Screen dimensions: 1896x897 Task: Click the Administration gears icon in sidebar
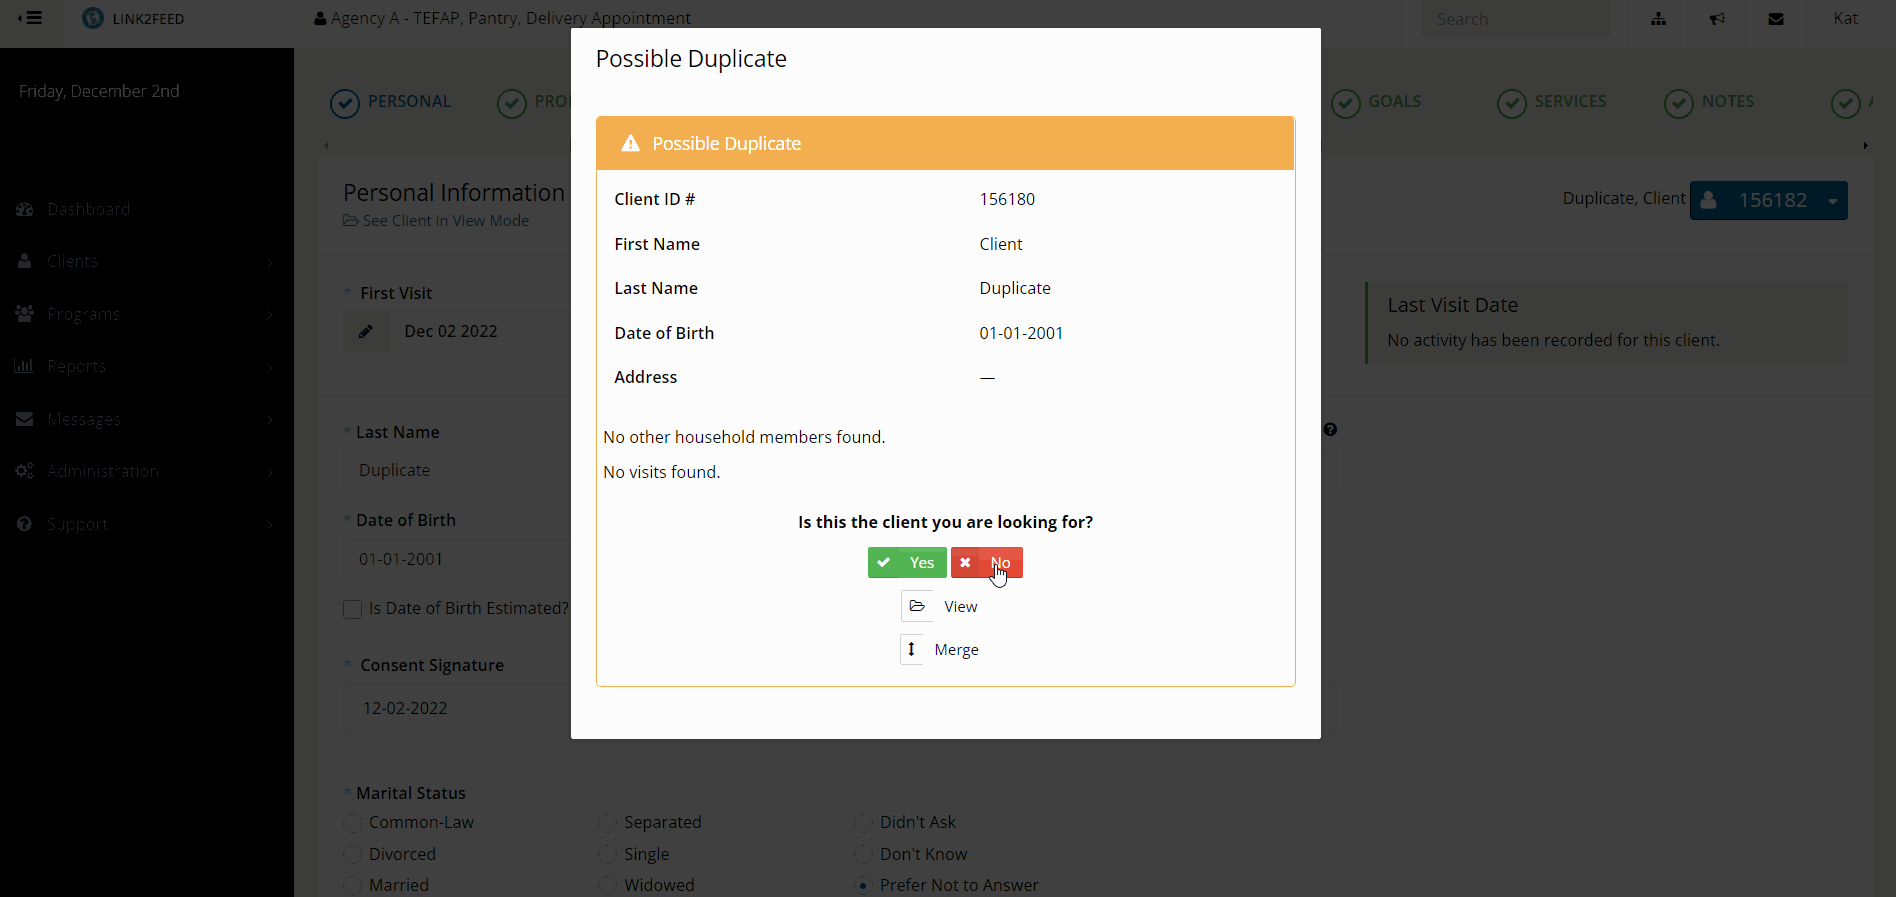pyautogui.click(x=25, y=471)
